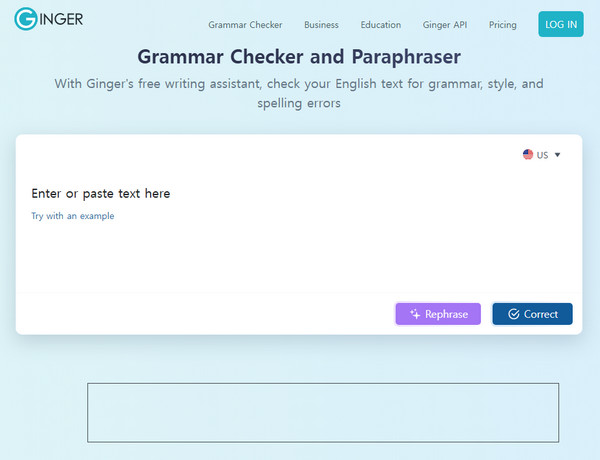This screenshot has width=600, height=460.
Task: Open the Ginger API page
Action: point(445,25)
